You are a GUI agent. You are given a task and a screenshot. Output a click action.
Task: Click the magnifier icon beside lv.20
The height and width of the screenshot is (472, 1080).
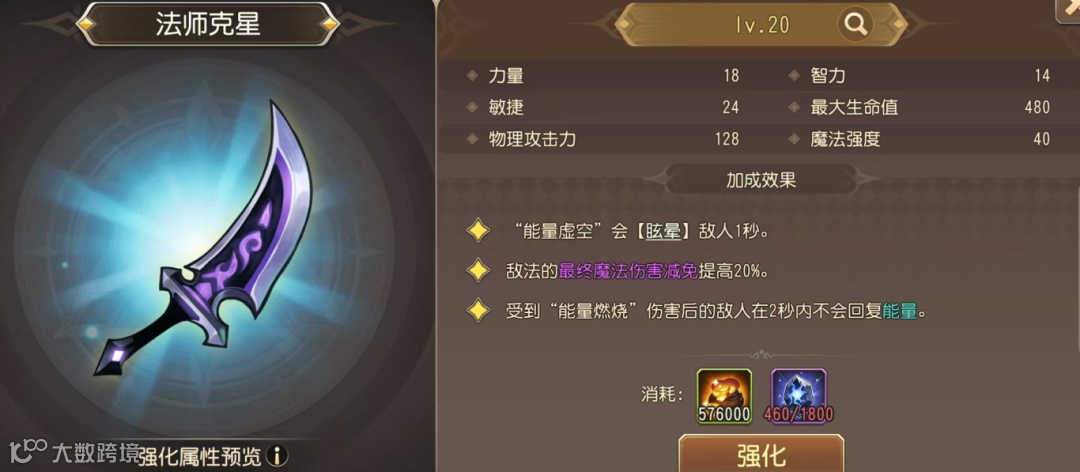pyautogui.click(x=855, y=25)
